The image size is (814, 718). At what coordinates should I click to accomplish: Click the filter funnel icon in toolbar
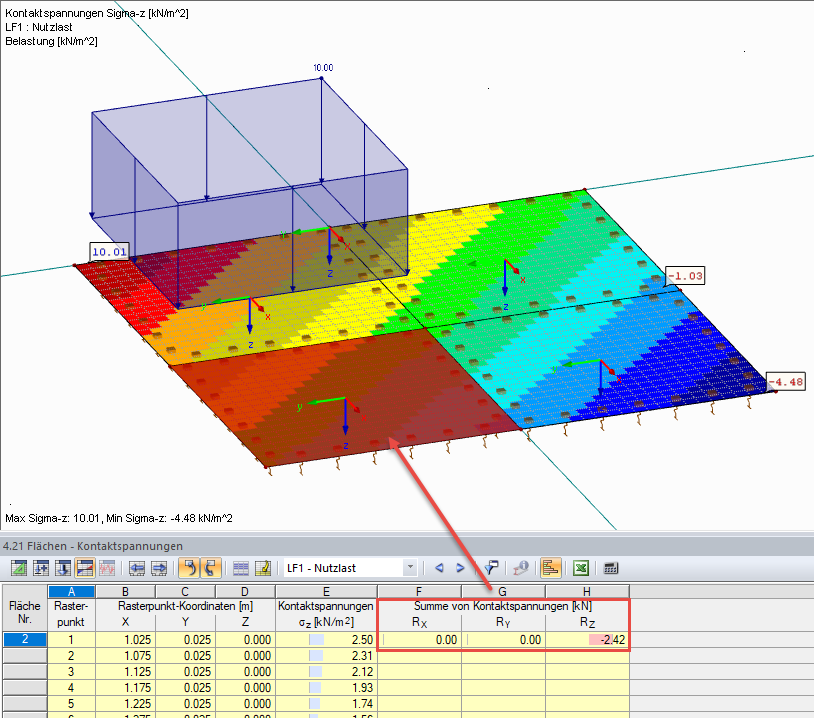point(491,568)
